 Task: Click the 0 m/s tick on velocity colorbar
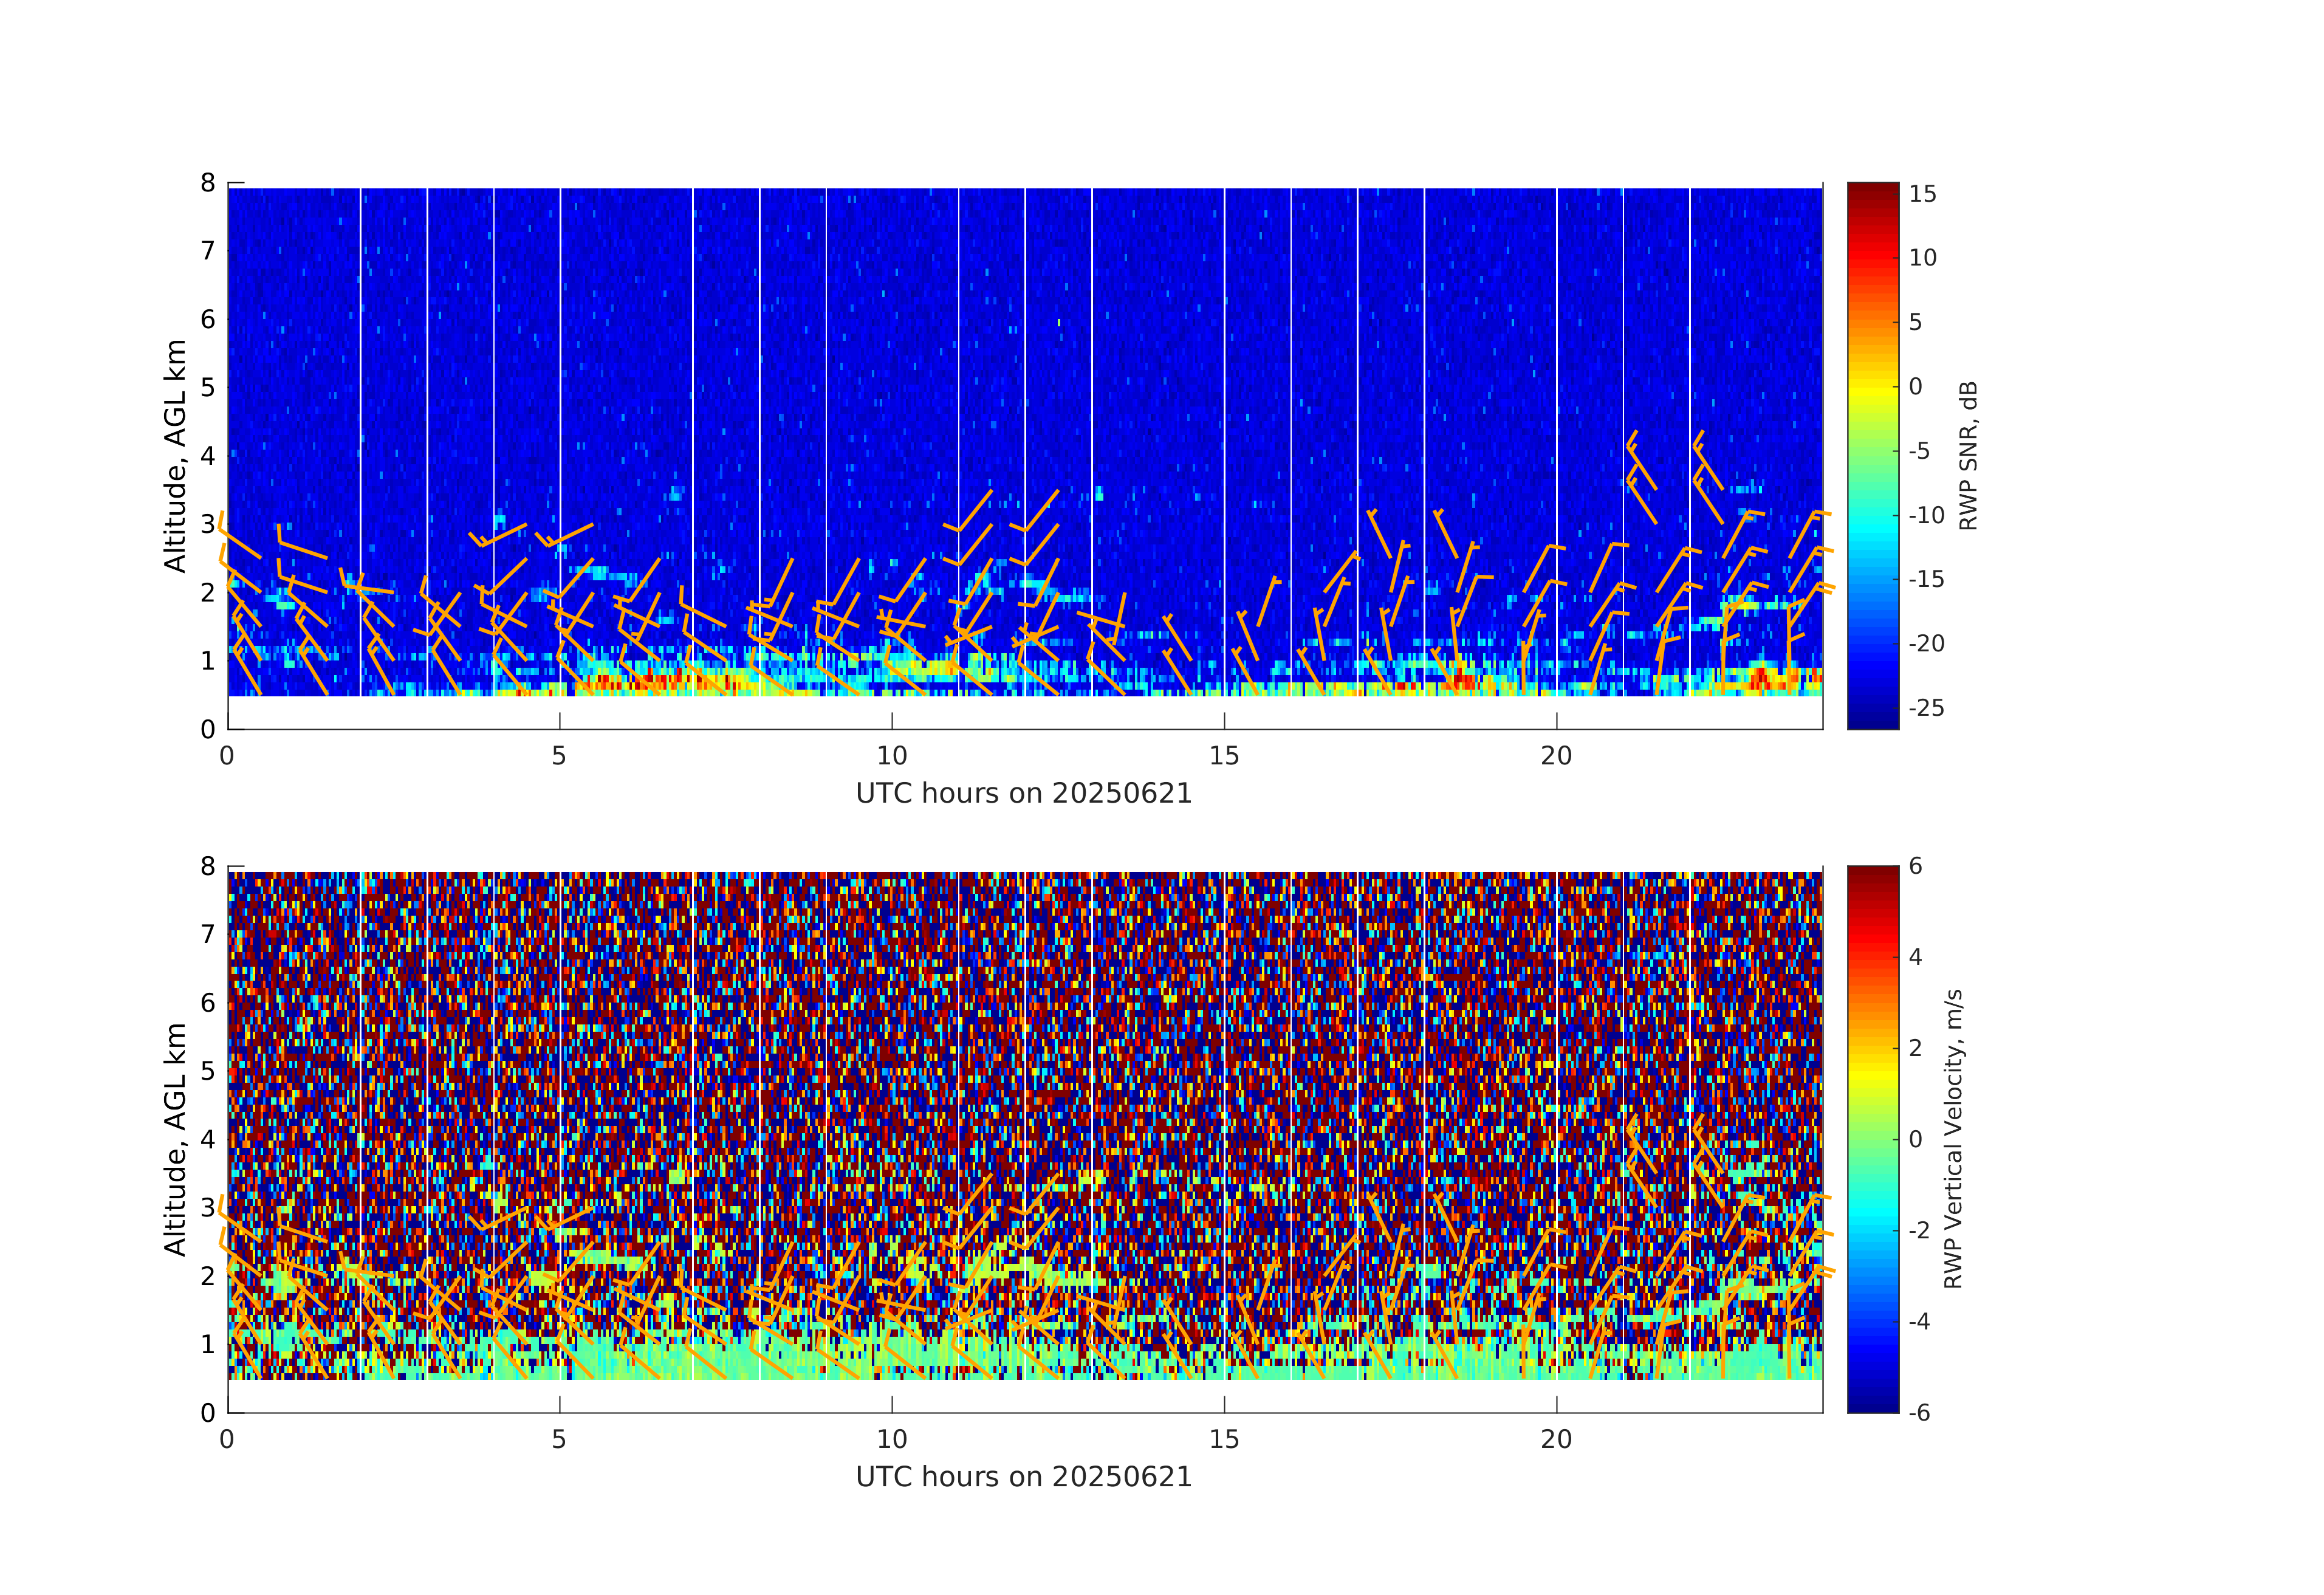[1915, 1139]
